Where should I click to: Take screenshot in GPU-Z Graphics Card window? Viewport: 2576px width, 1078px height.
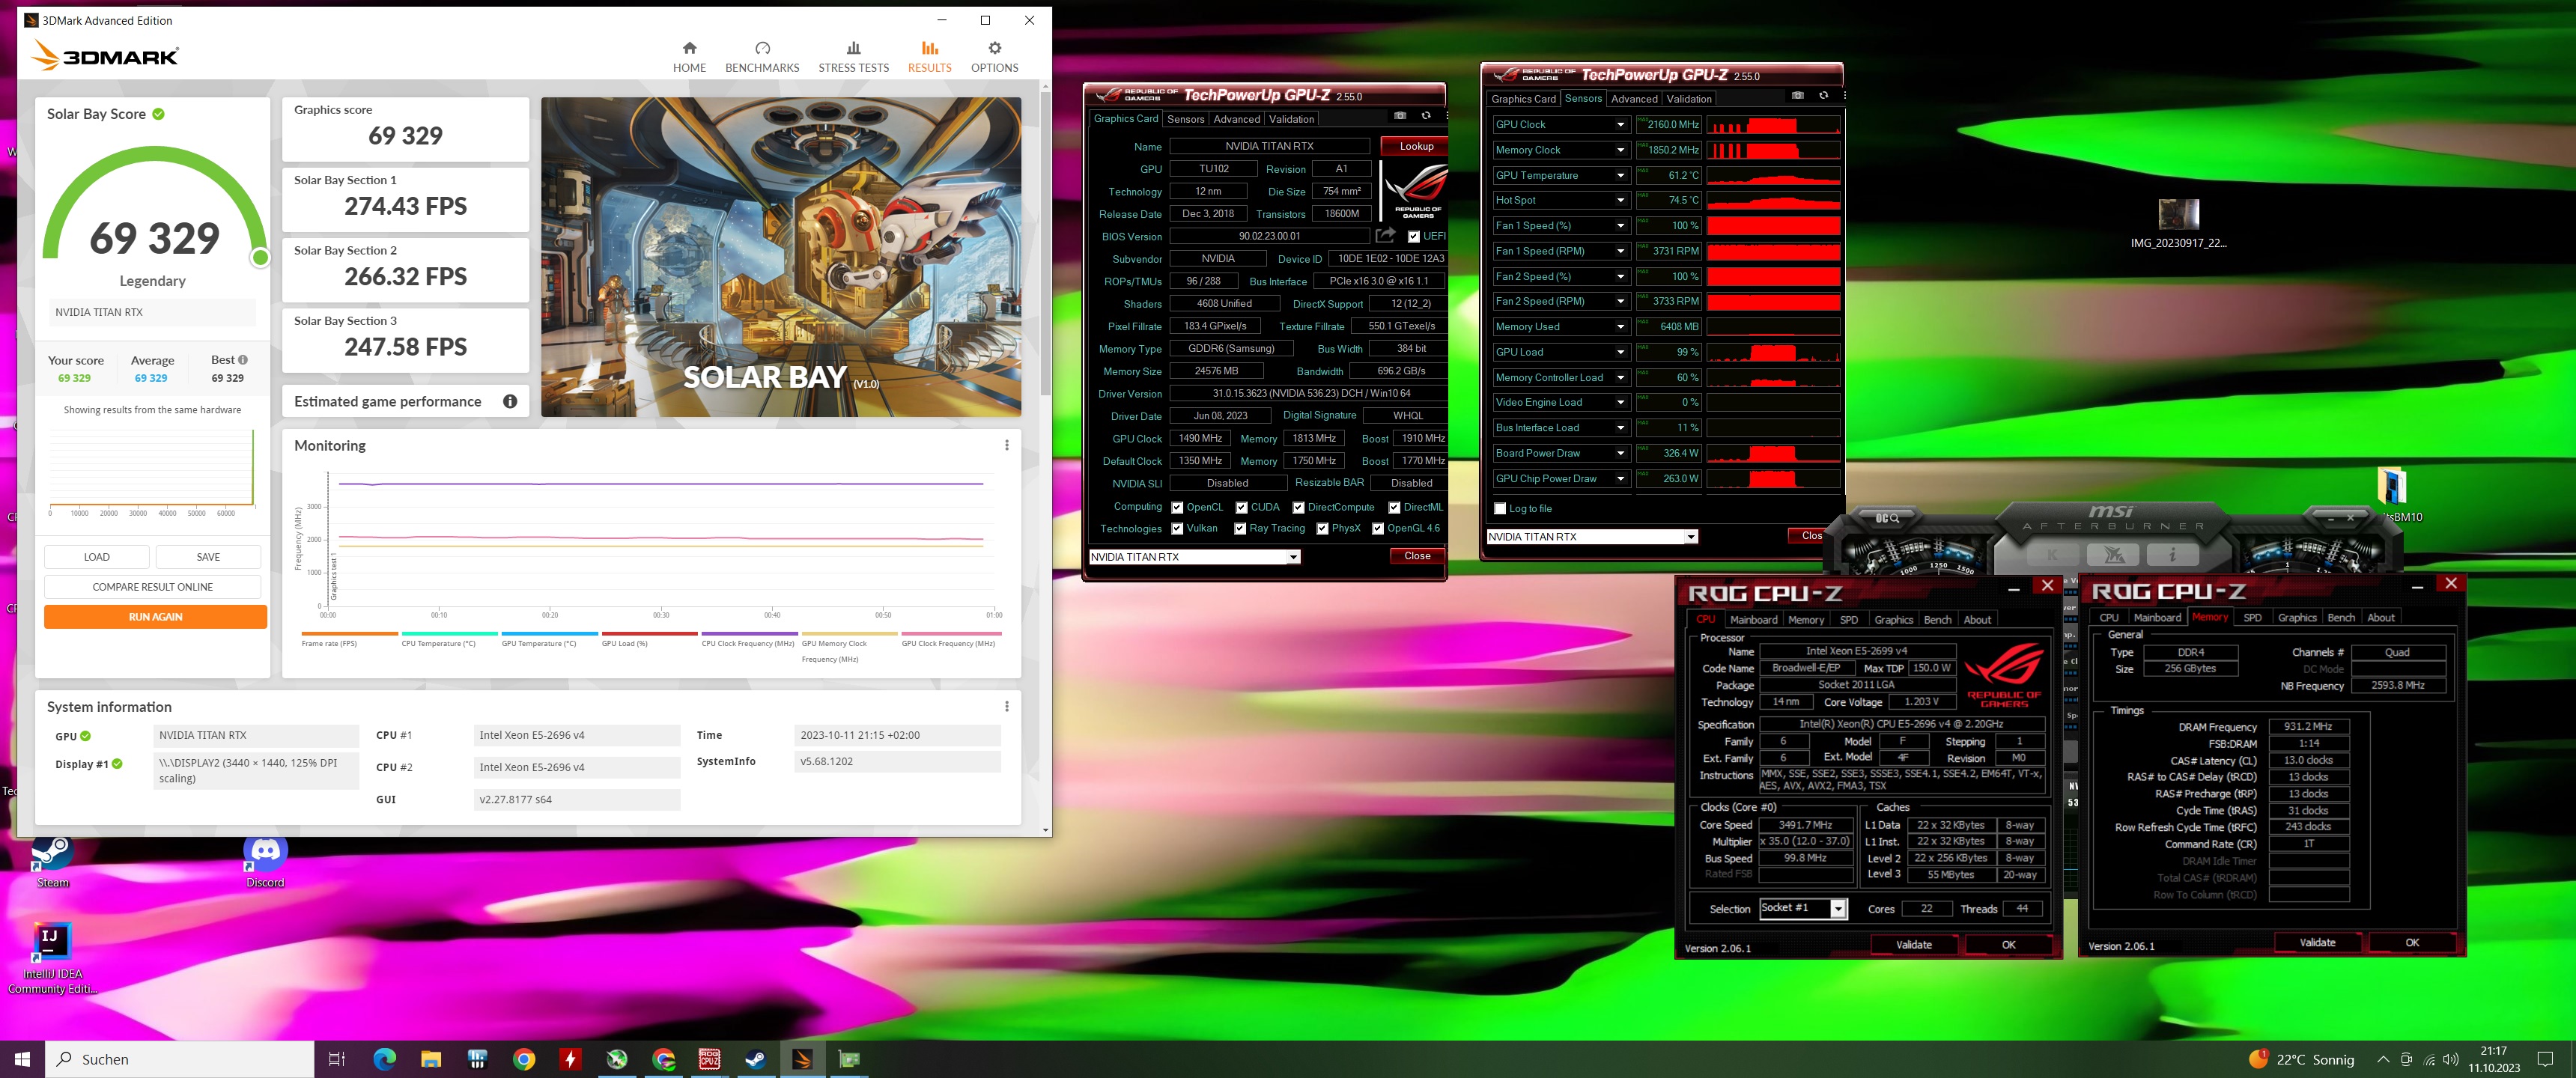coord(1400,116)
